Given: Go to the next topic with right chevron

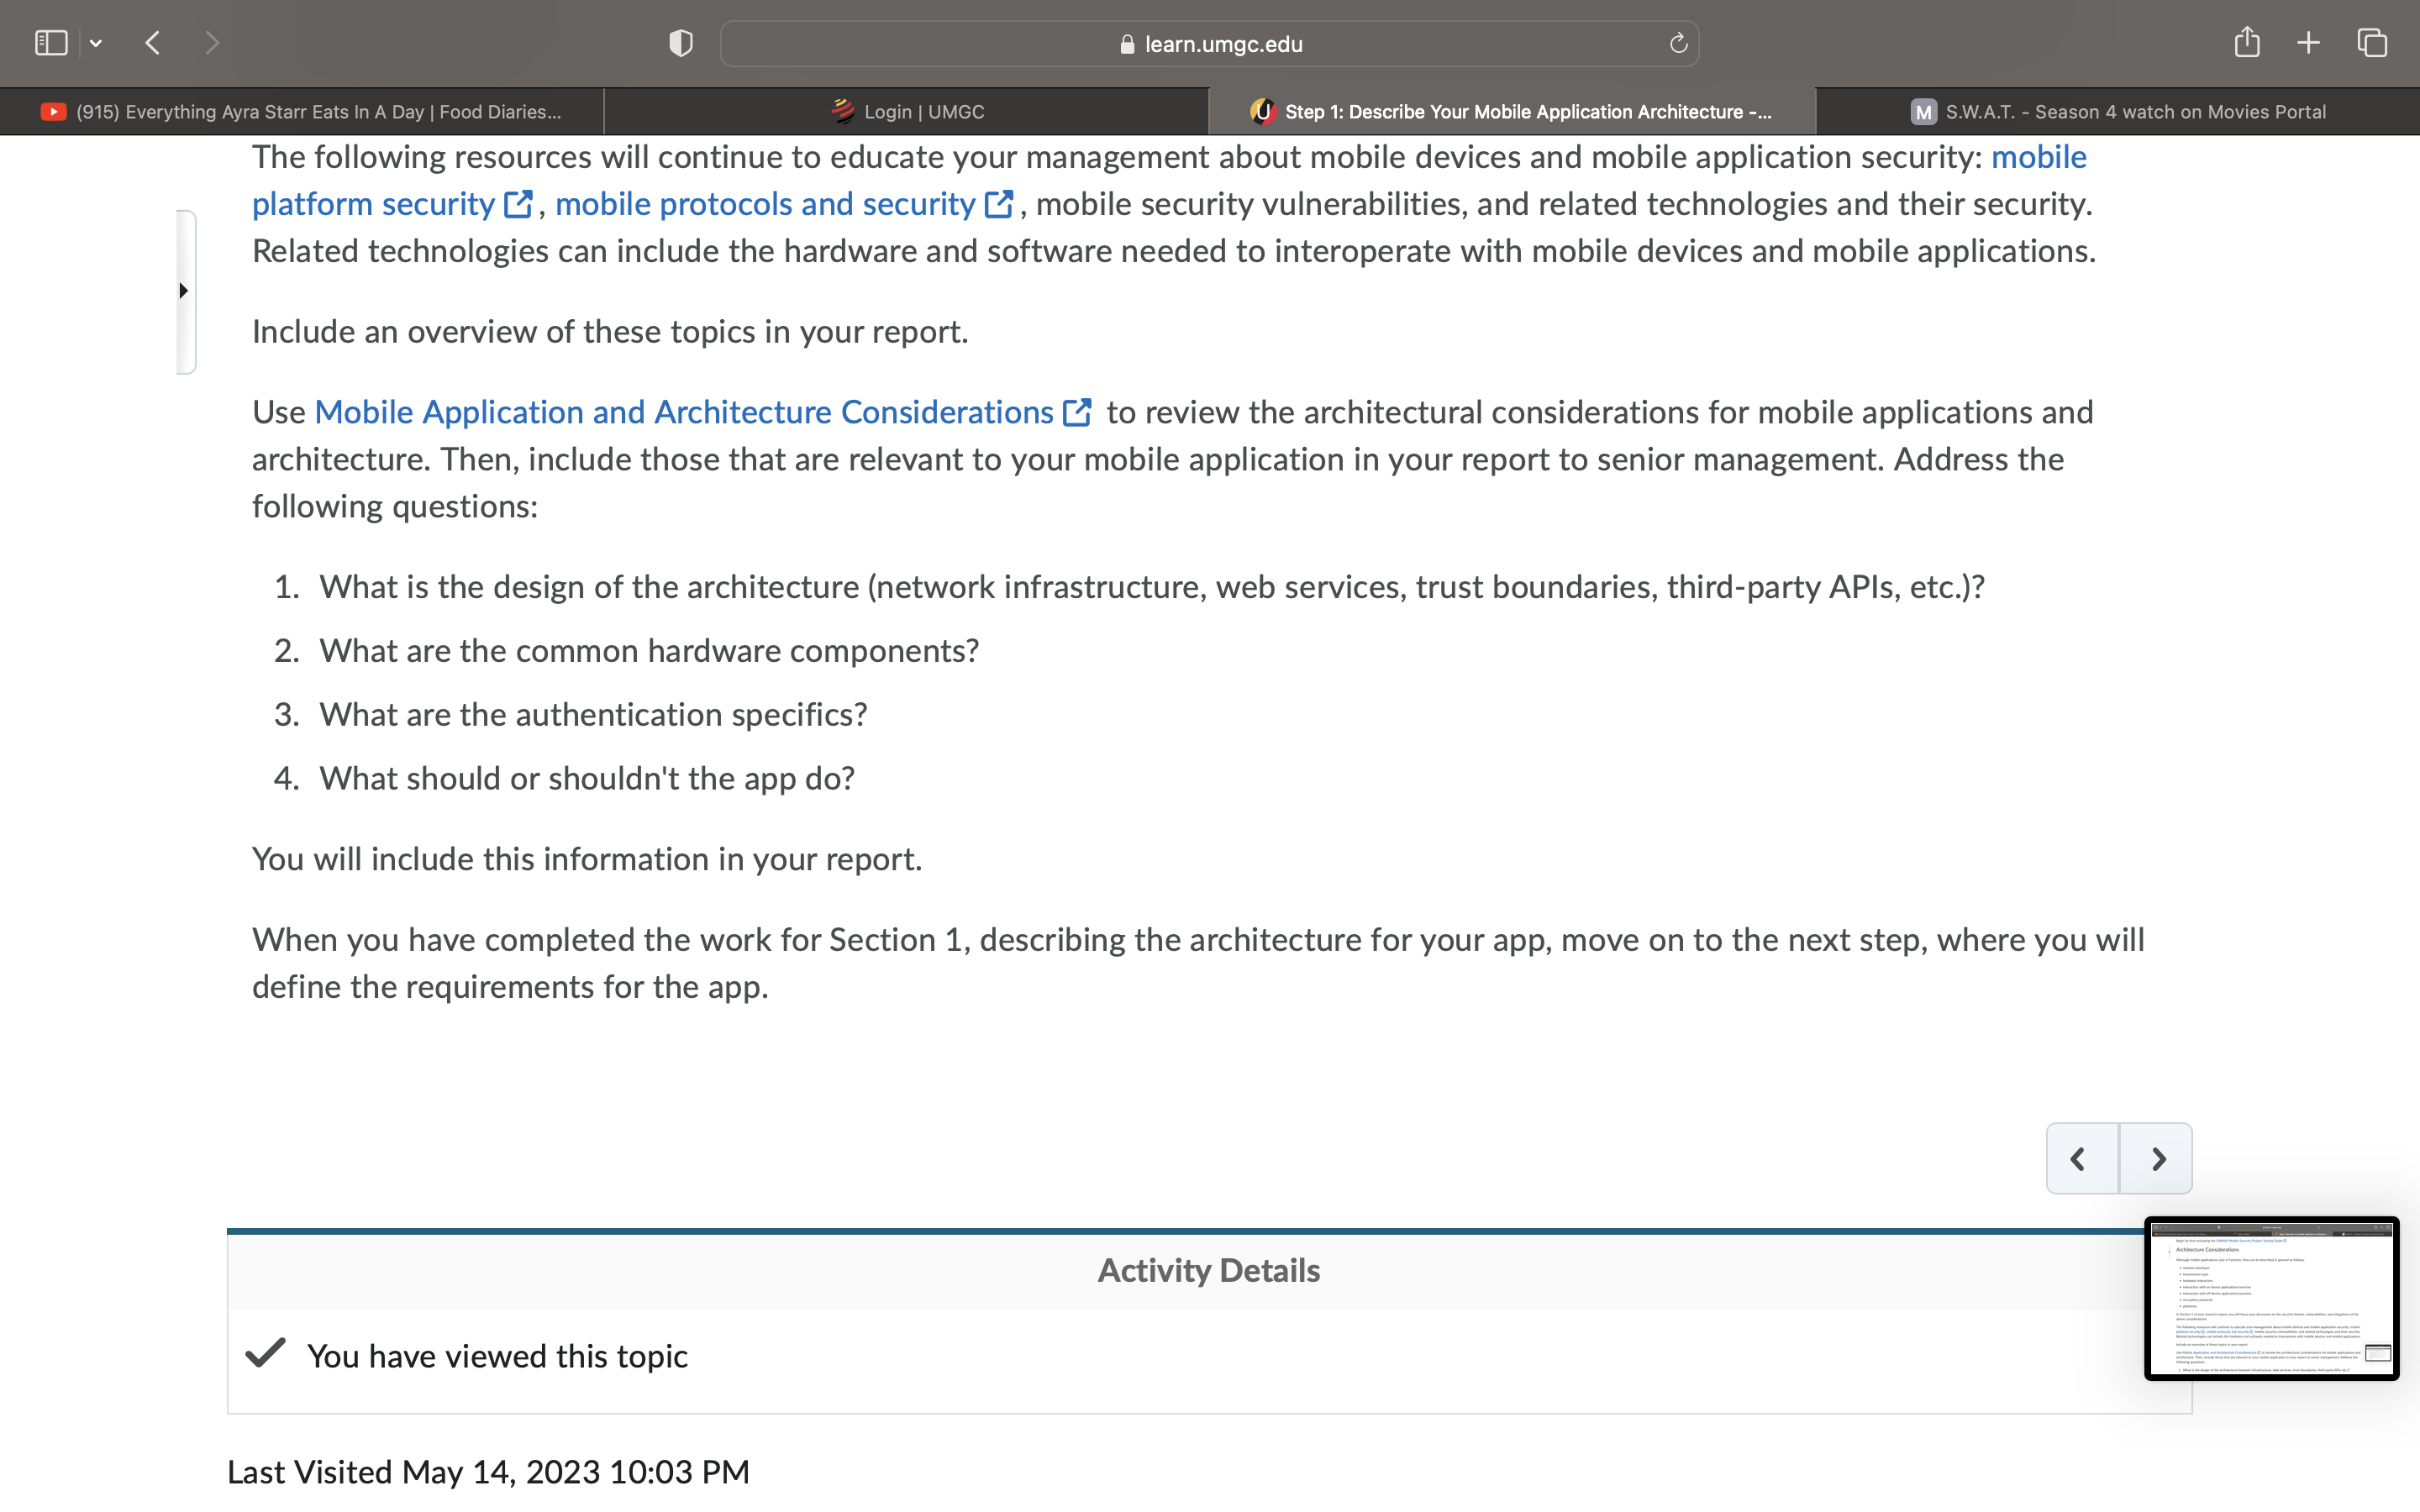Looking at the screenshot, I should click(2156, 1158).
